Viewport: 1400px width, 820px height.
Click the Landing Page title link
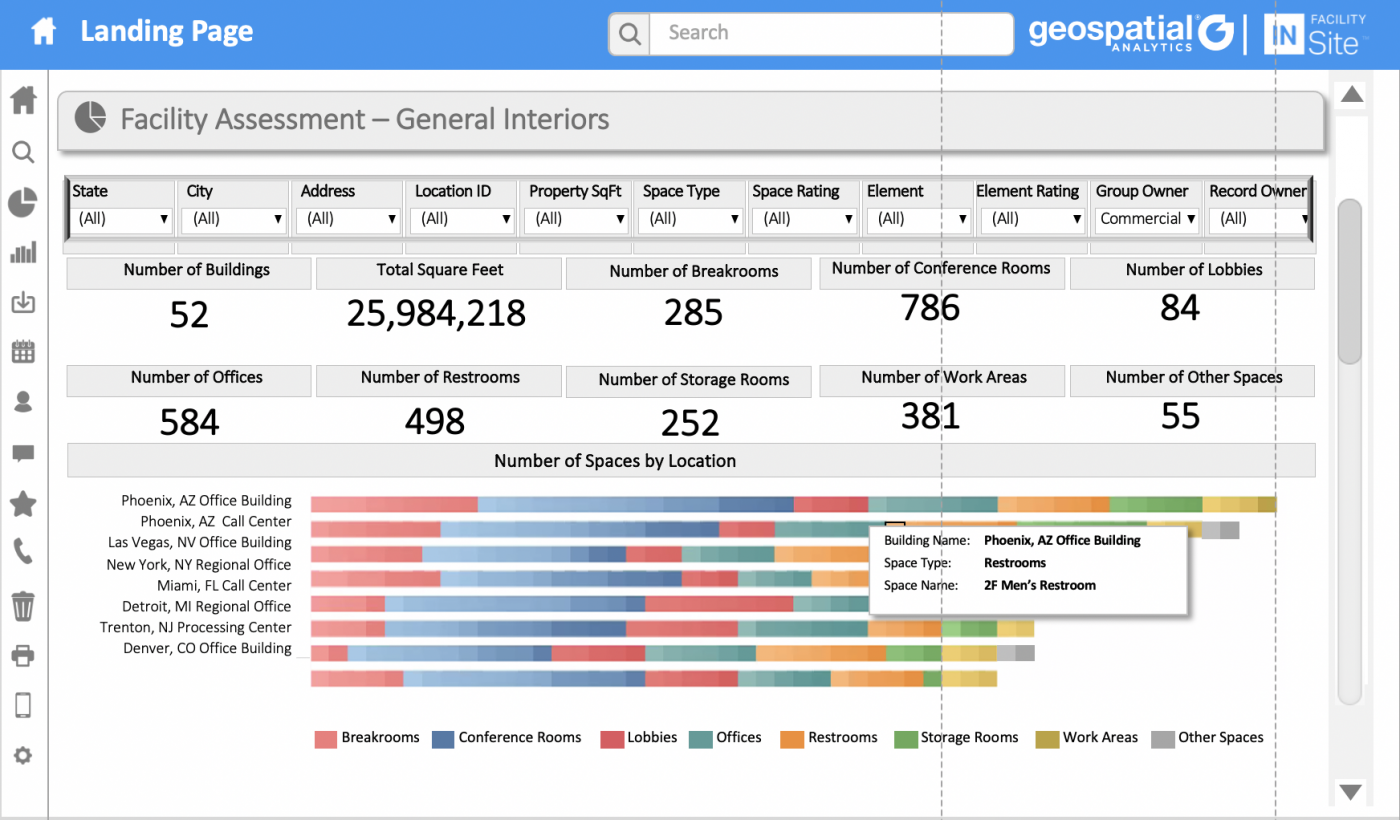tap(167, 32)
